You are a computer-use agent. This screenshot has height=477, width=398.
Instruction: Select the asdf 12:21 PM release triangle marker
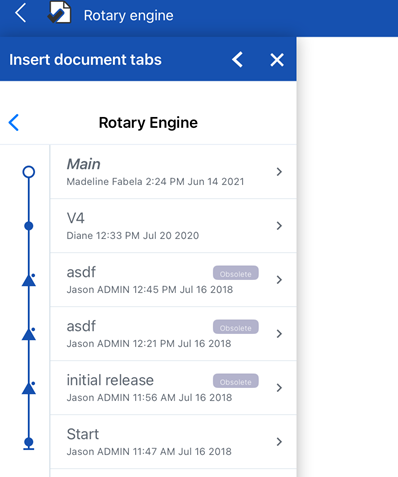[29, 334]
